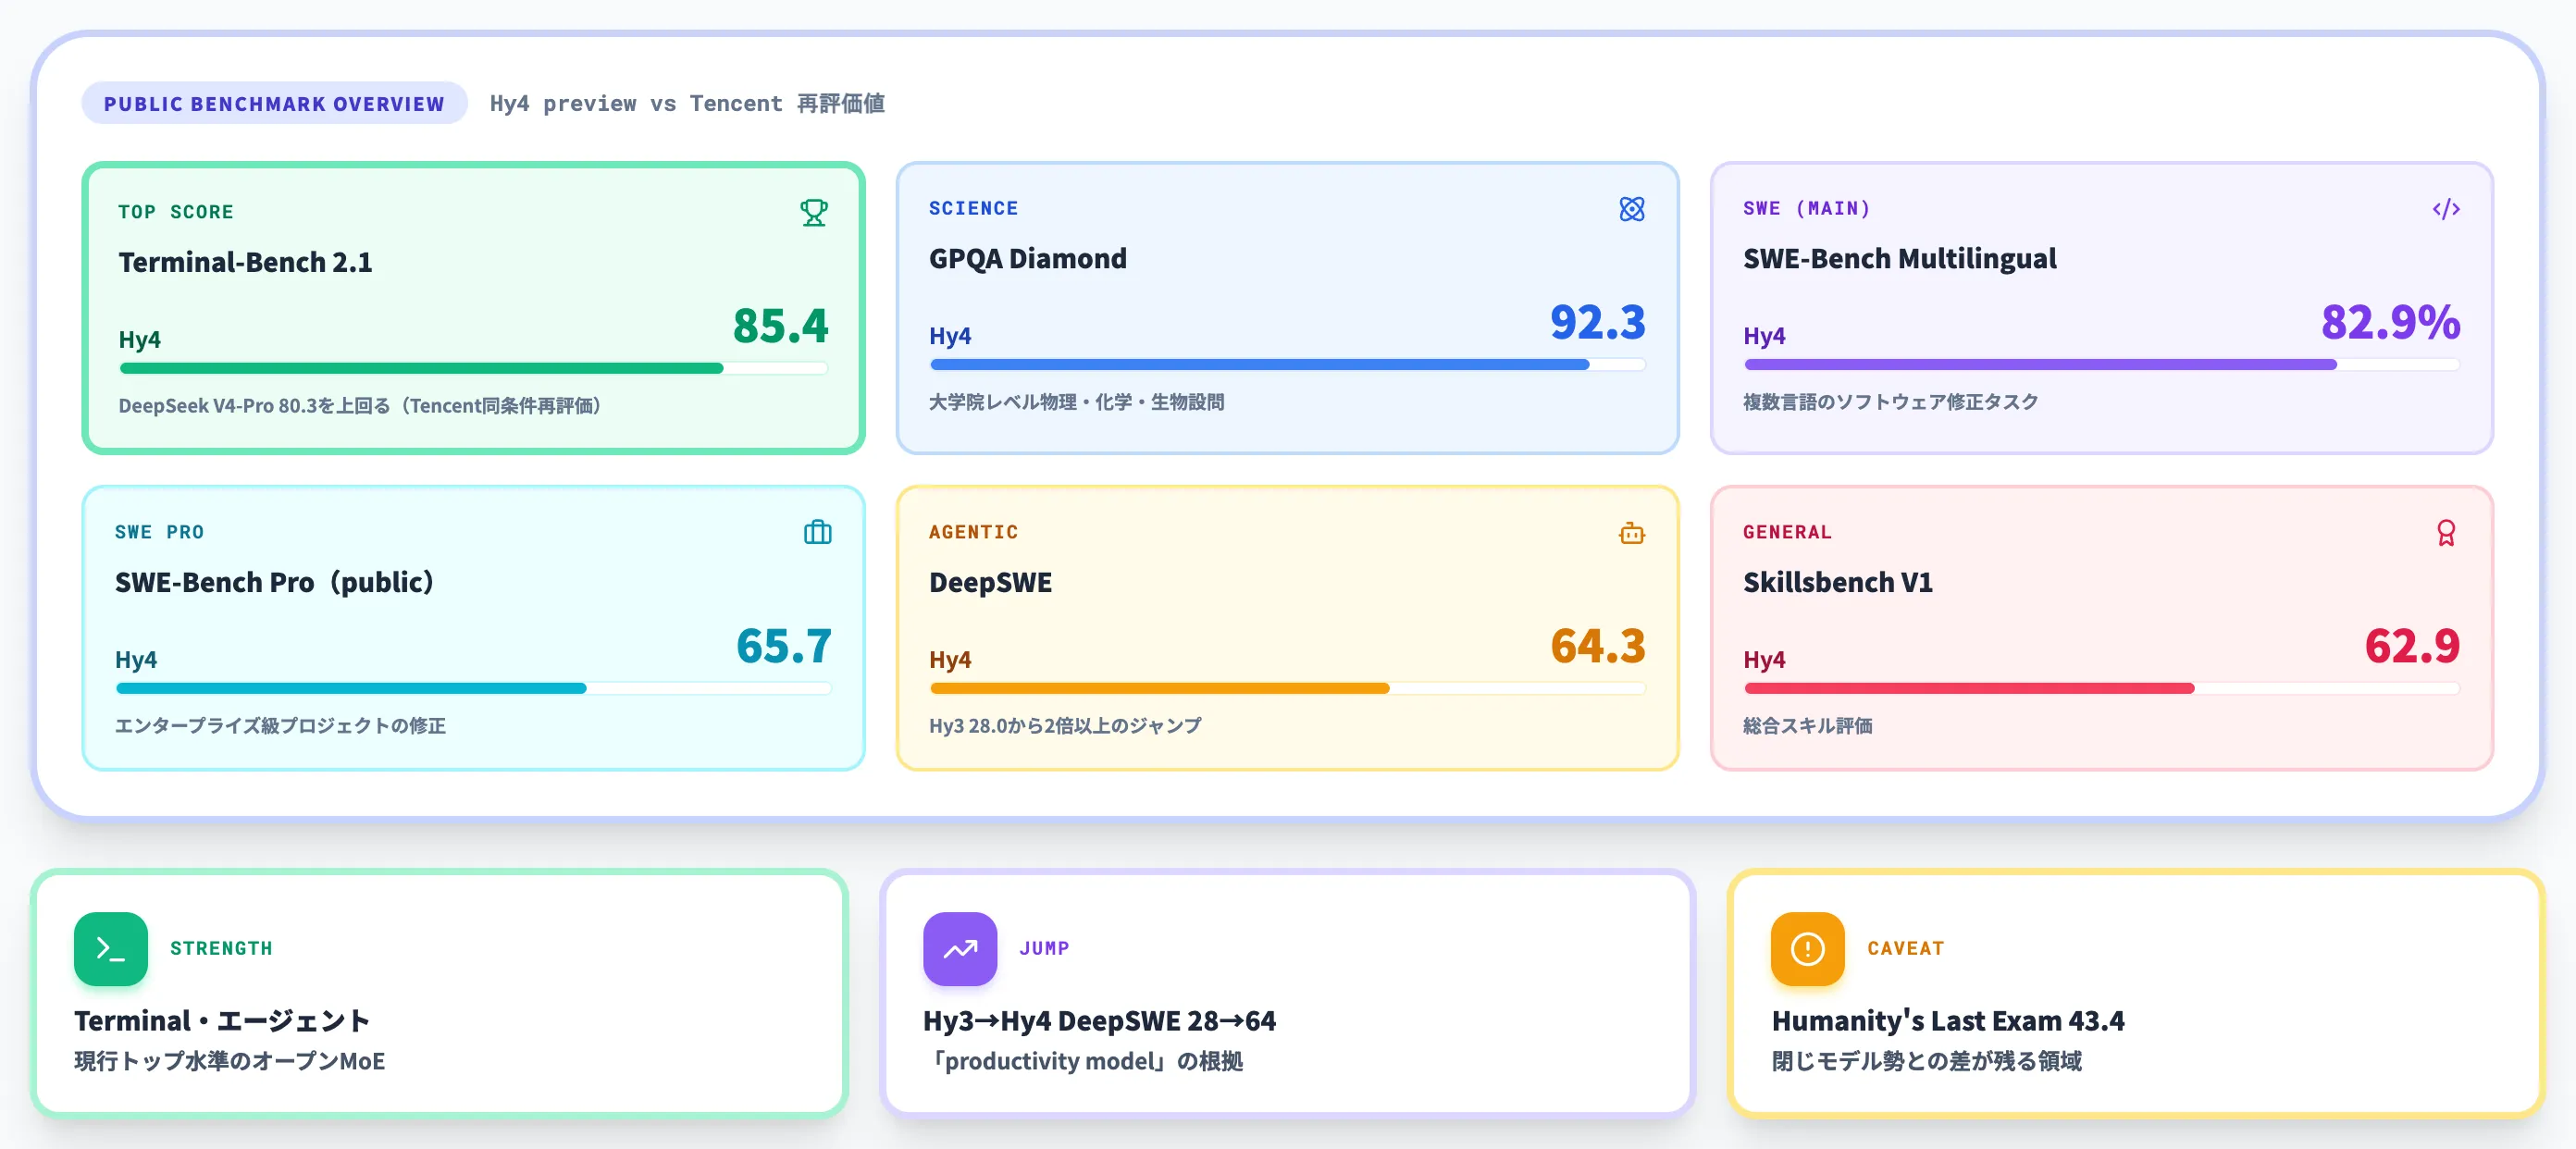
Task: Click the SWE (MAIN) category label
Action: coord(1807,208)
